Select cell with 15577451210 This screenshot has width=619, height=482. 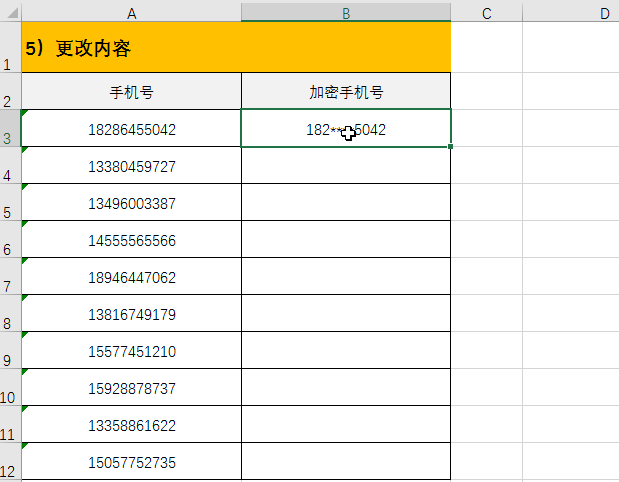pyautogui.click(x=131, y=350)
